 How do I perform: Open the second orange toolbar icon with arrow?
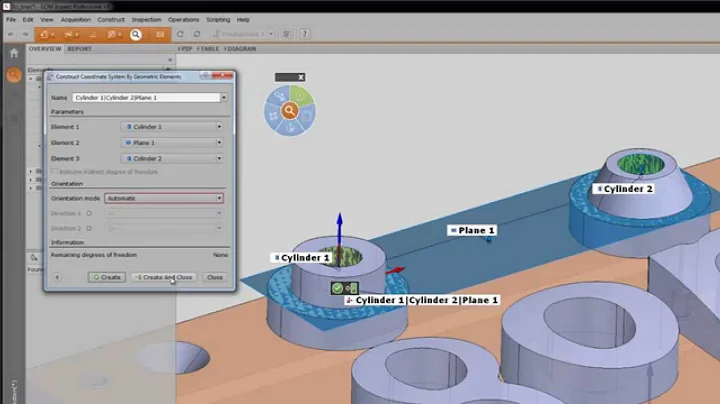click(71, 34)
